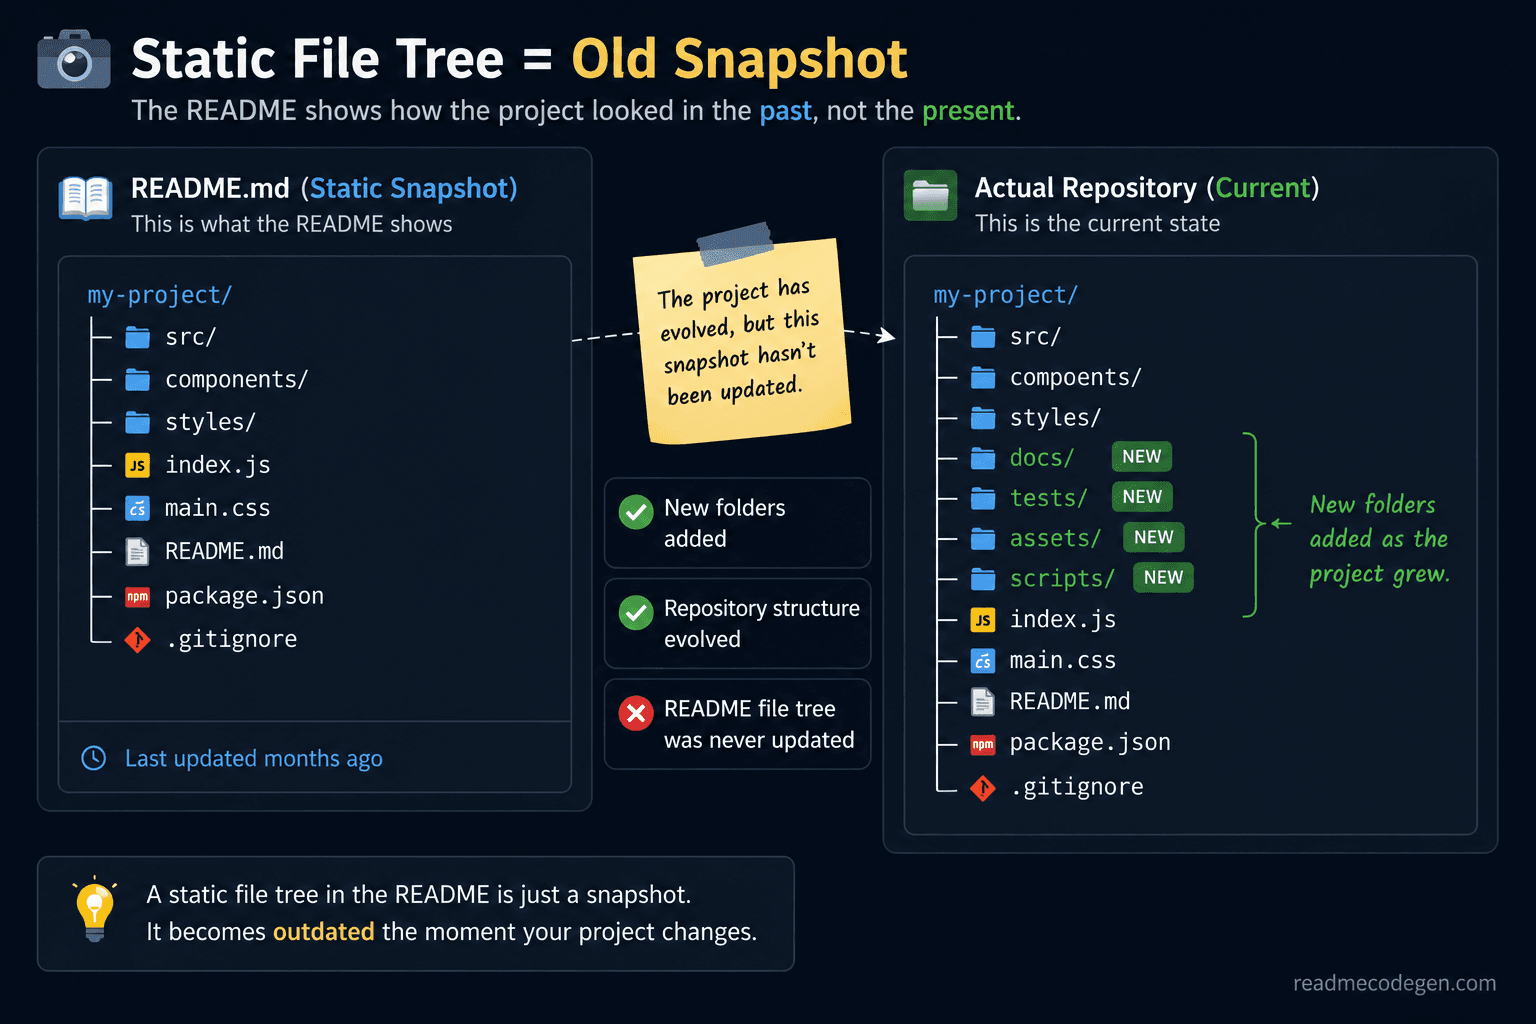
Task: Click the CSS icon beside main.css in README snapshot
Action: [138, 508]
